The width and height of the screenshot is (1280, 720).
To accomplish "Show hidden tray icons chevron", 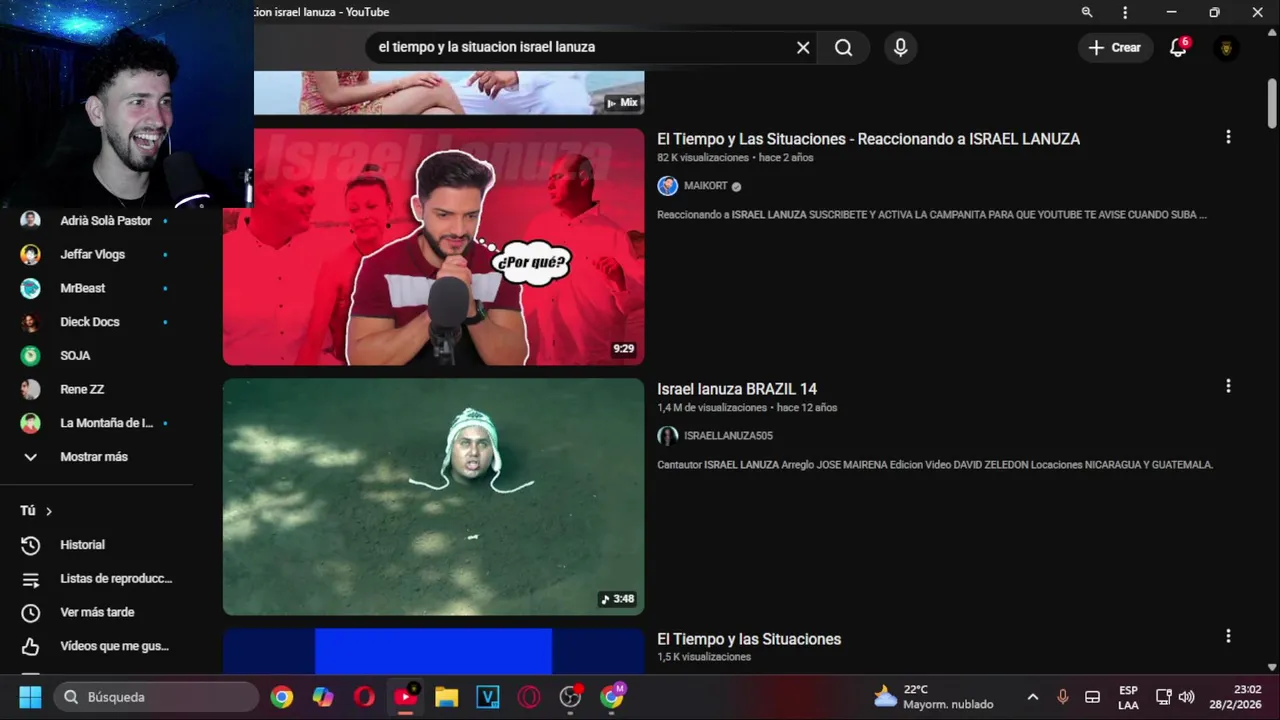I will [1033, 697].
